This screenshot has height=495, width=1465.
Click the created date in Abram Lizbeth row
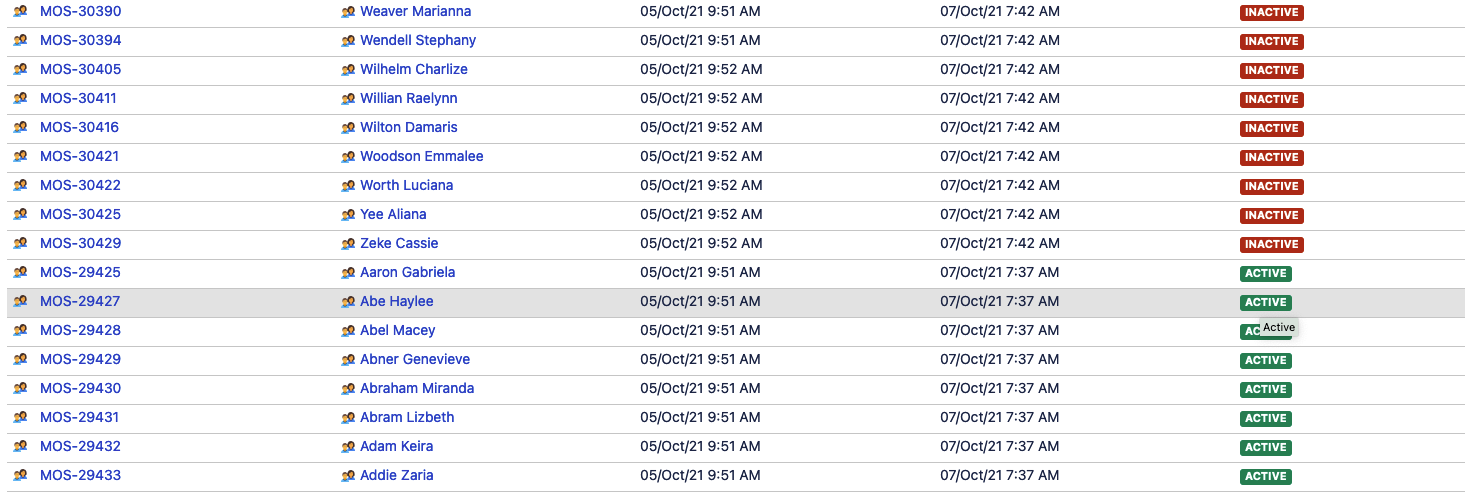[x=700, y=418]
